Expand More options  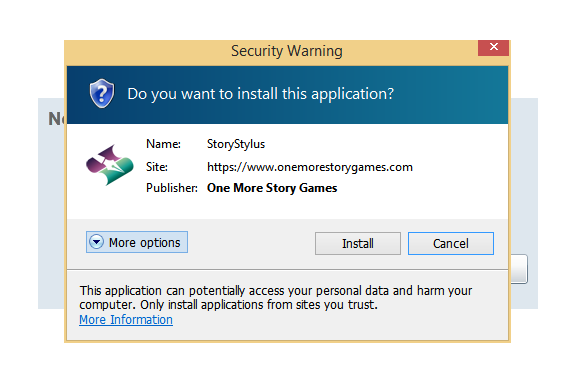(137, 242)
